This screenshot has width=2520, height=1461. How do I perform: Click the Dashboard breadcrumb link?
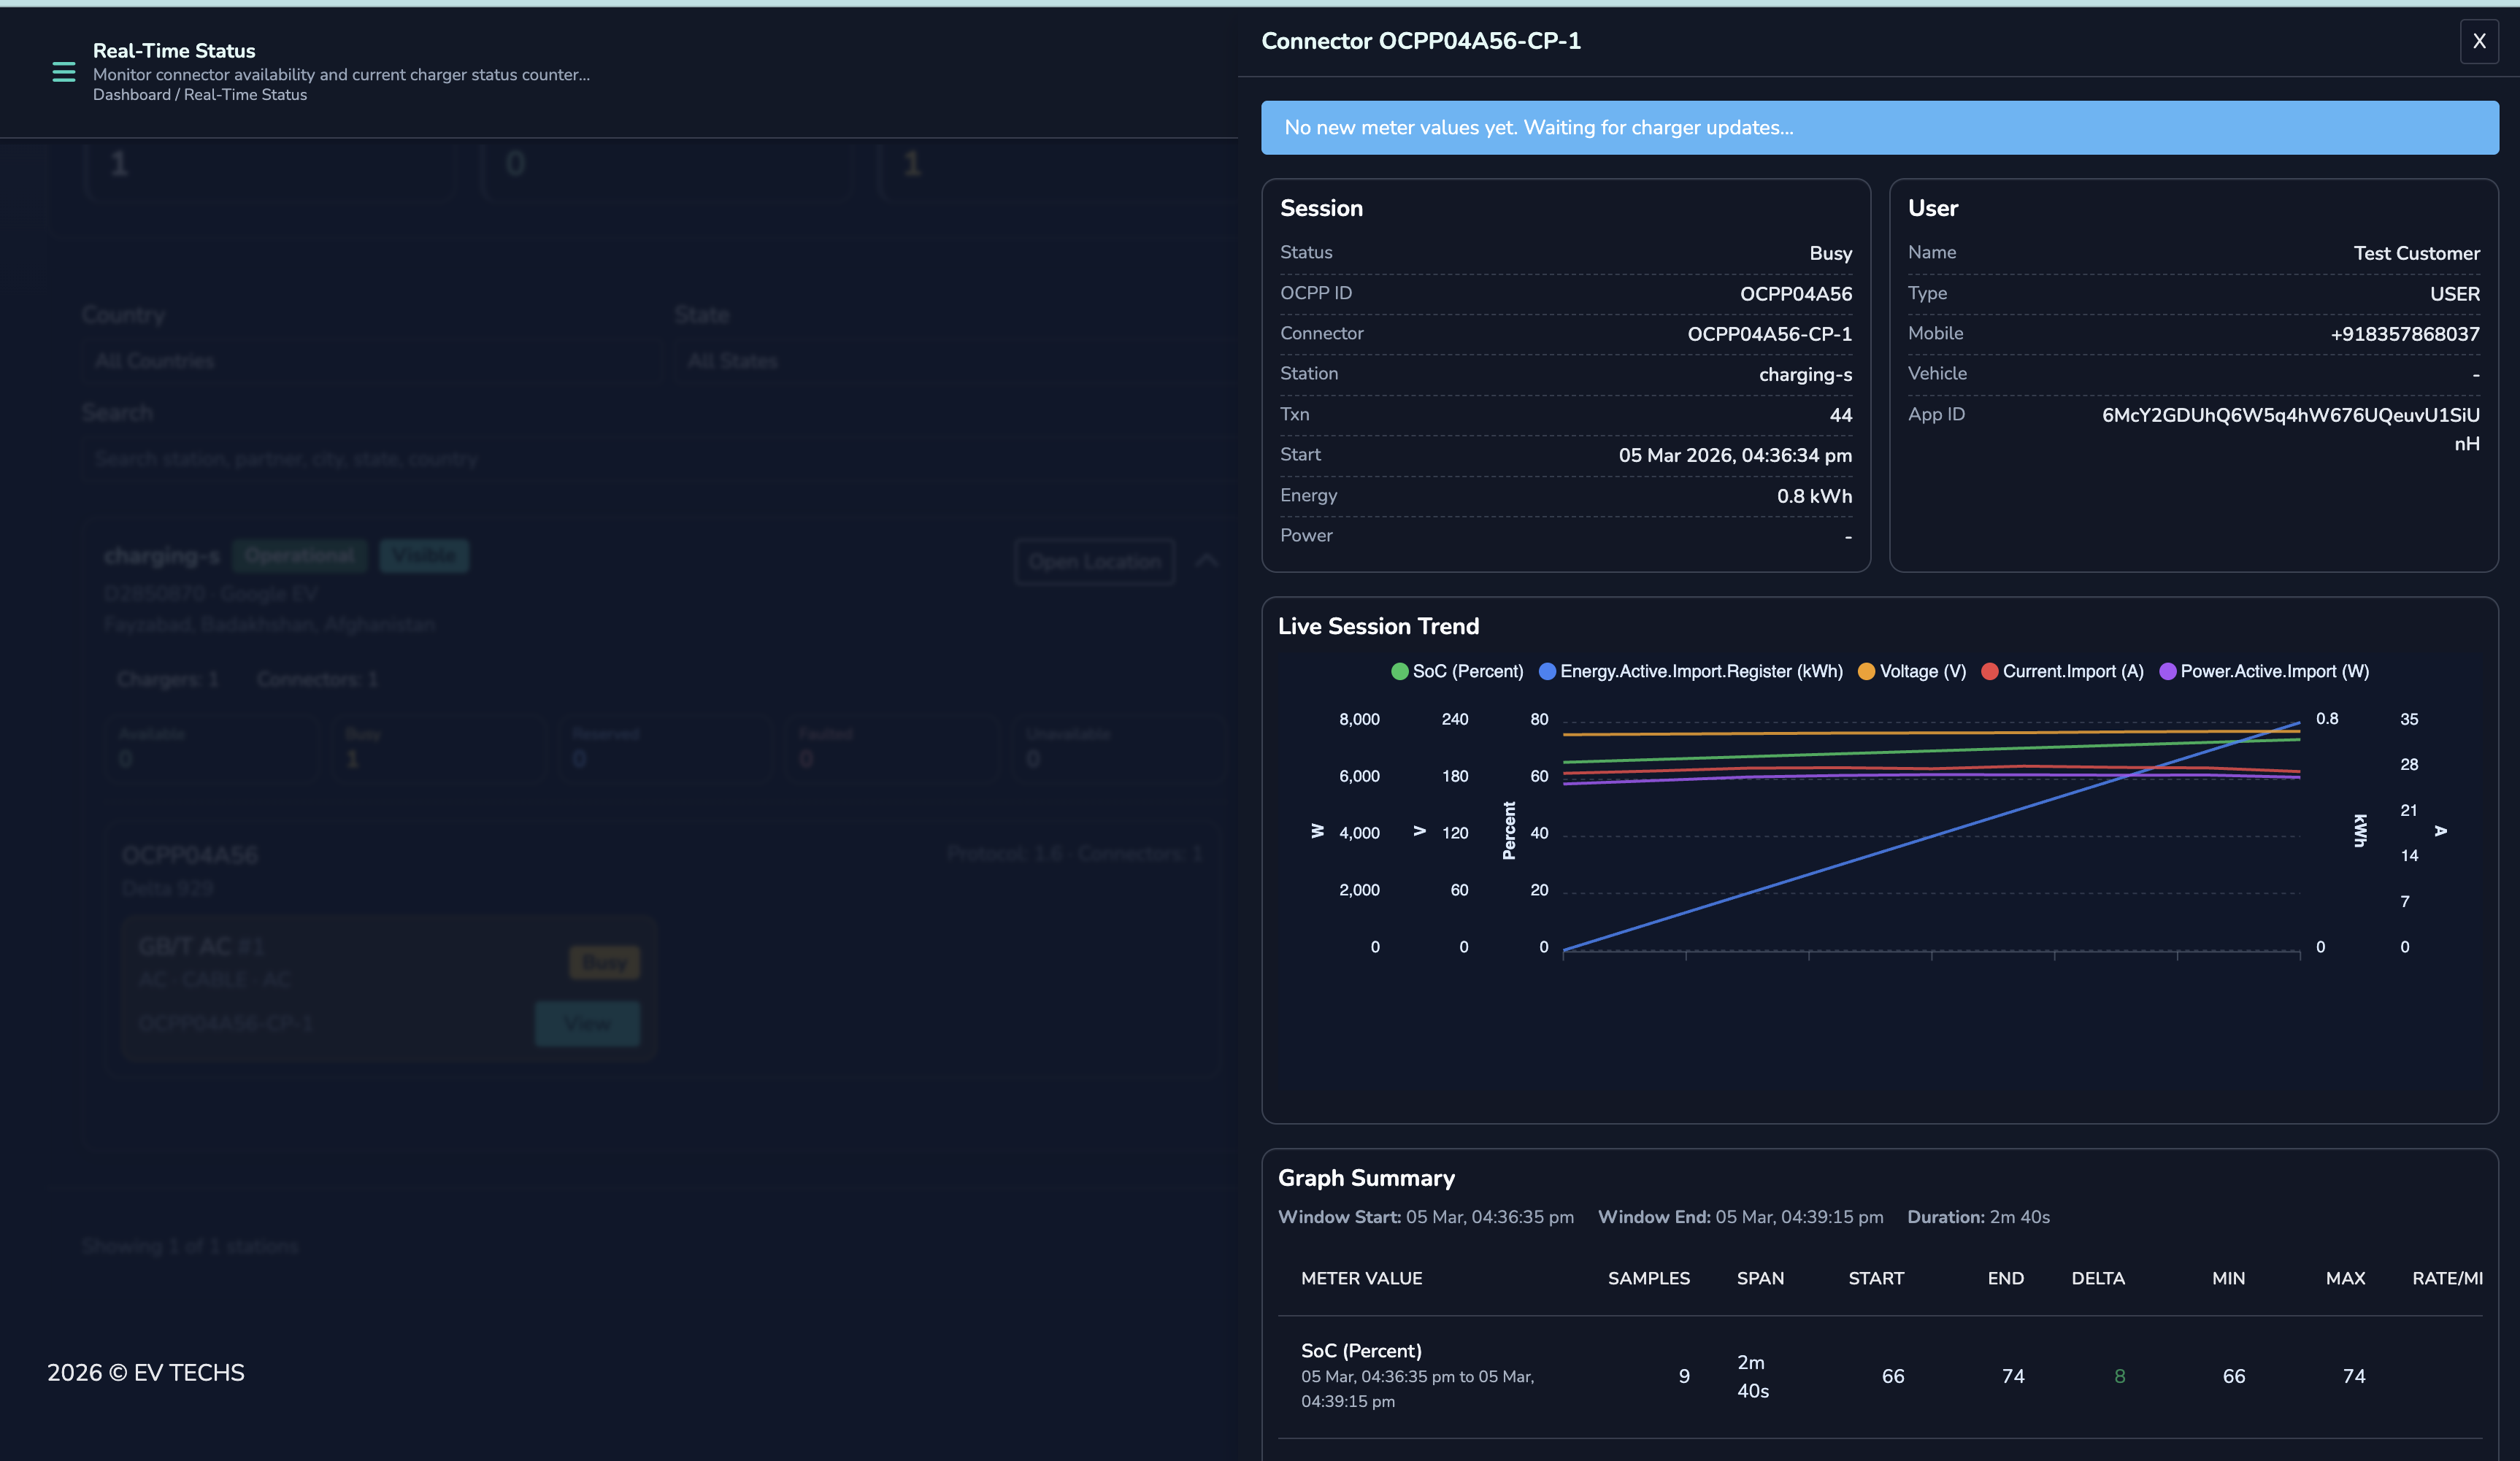[132, 94]
